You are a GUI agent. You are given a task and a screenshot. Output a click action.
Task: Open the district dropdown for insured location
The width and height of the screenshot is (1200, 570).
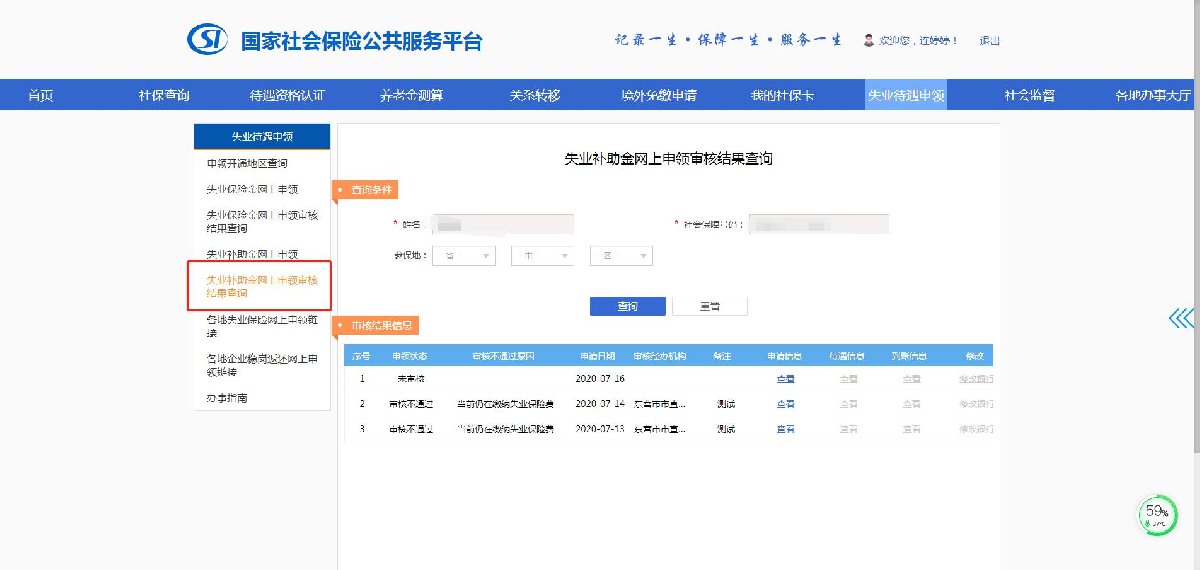(621, 256)
